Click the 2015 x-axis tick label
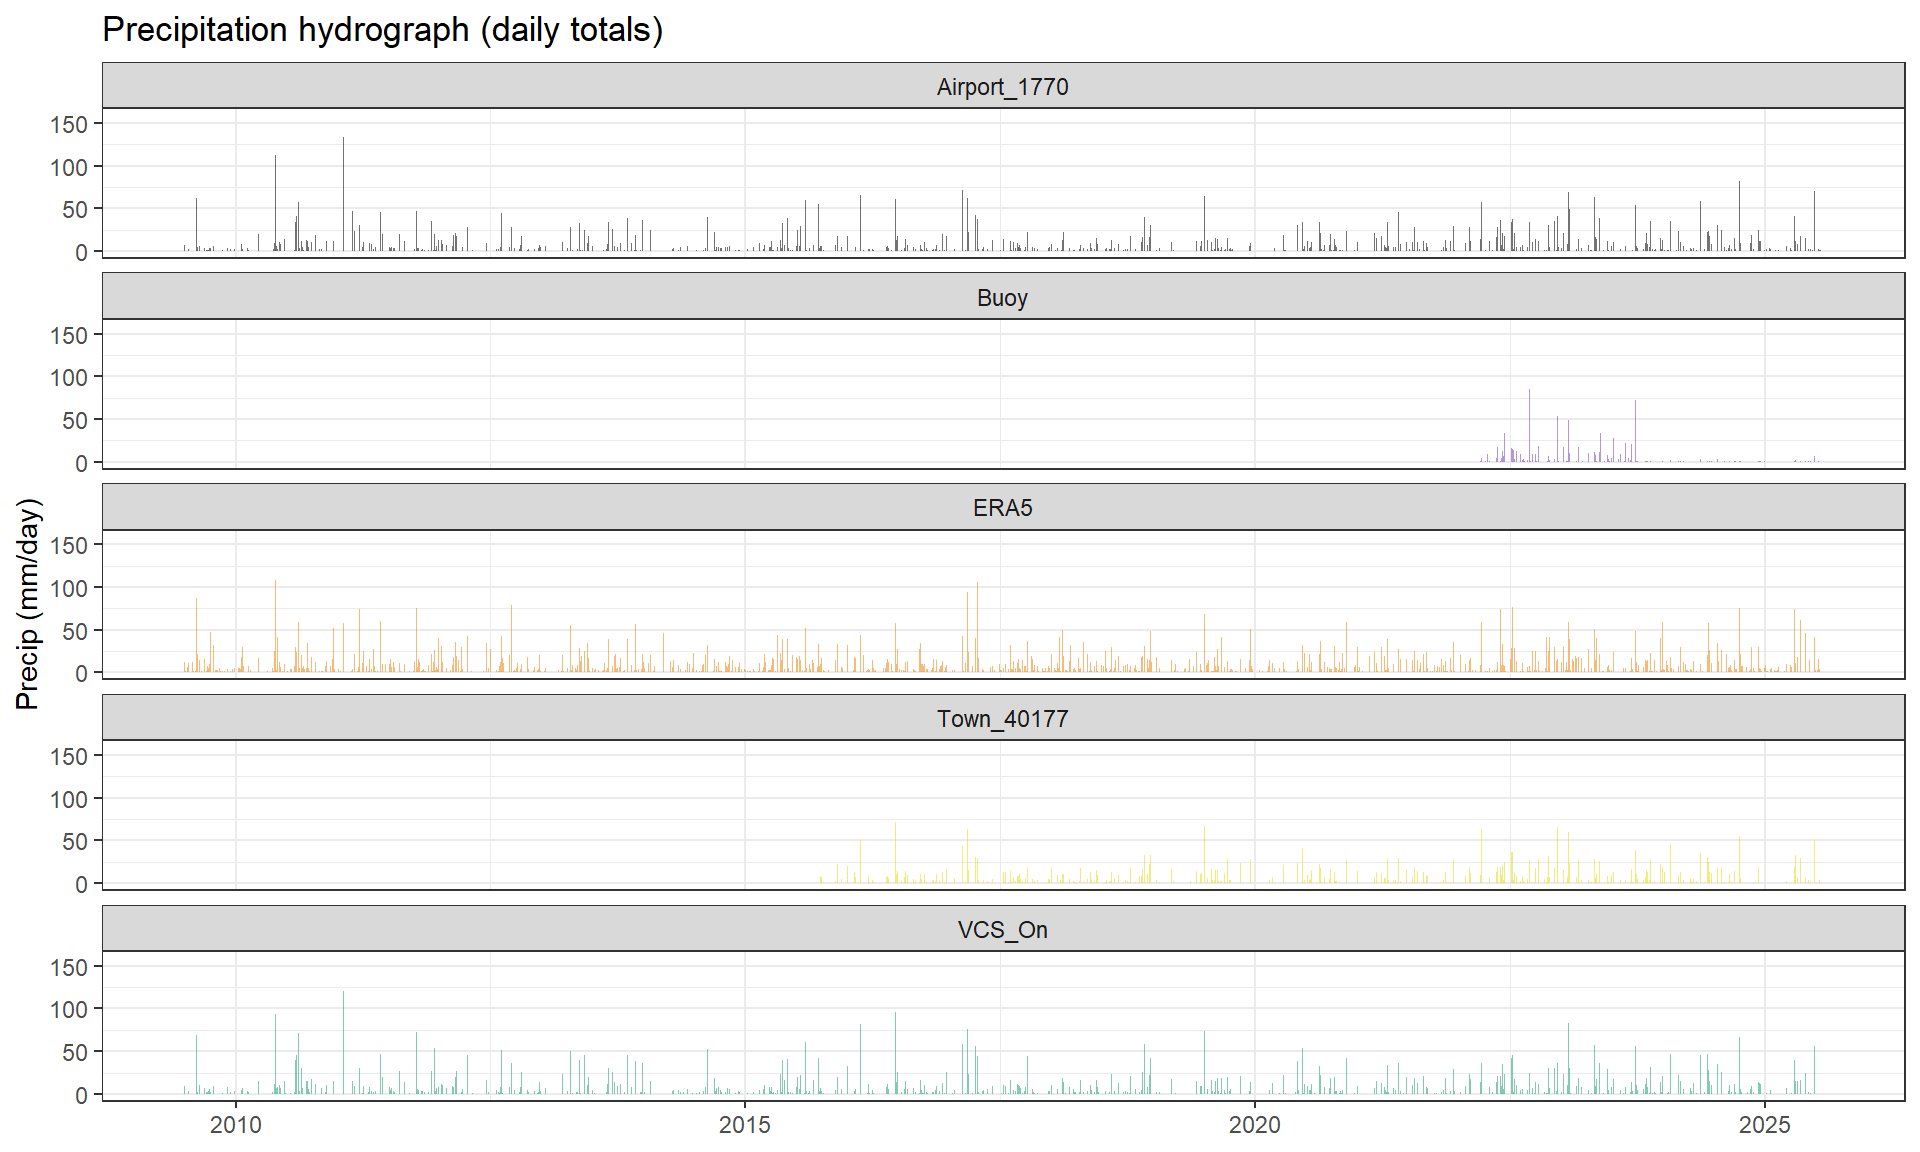The width and height of the screenshot is (1920, 1152). click(745, 1125)
